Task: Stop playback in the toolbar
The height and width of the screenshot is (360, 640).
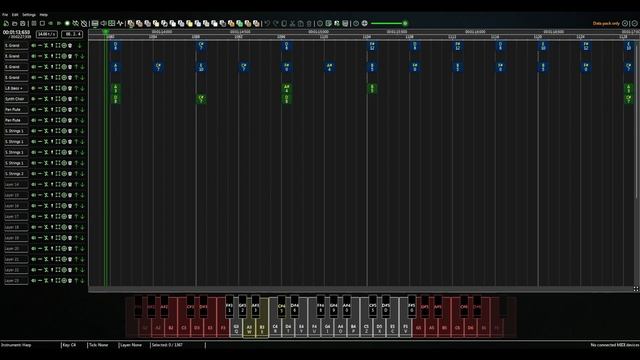Action: click(42, 24)
